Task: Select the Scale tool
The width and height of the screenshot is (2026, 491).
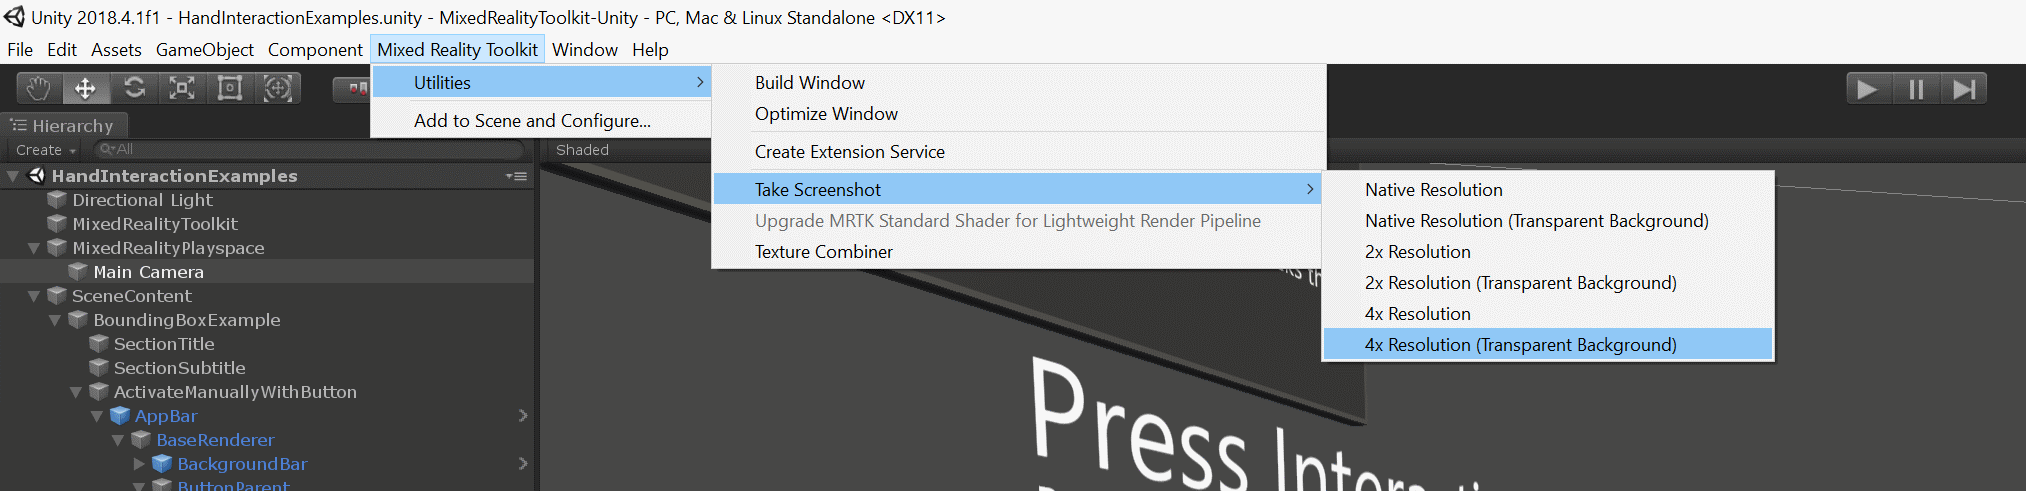Action: tap(182, 88)
